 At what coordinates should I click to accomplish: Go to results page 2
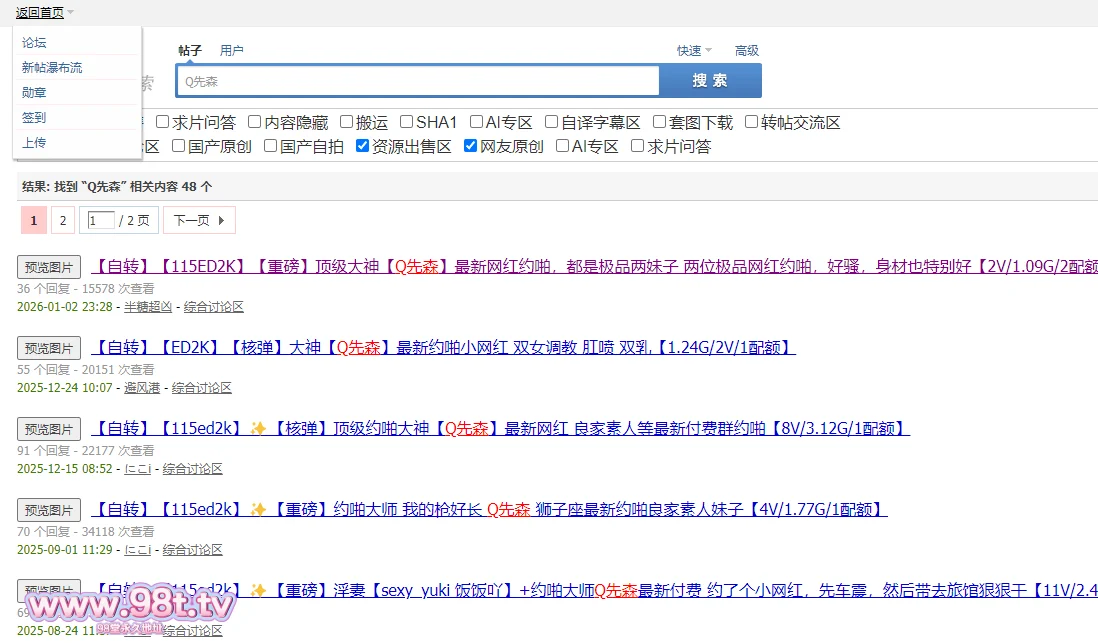tap(62, 220)
